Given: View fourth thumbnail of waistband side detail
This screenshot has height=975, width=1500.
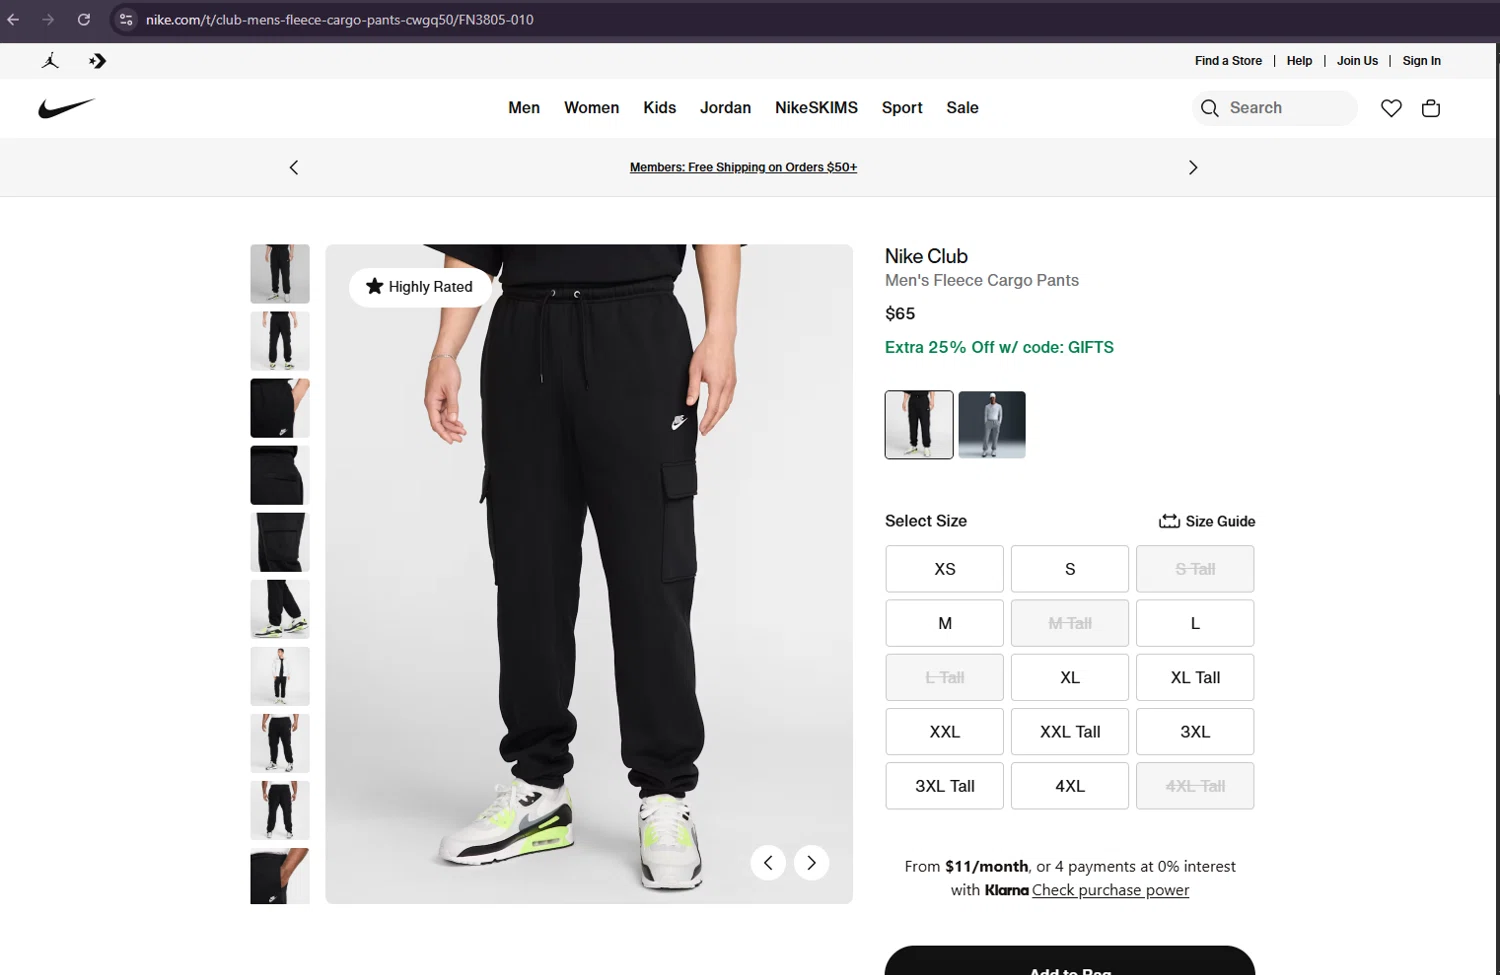Looking at the screenshot, I should point(280,475).
